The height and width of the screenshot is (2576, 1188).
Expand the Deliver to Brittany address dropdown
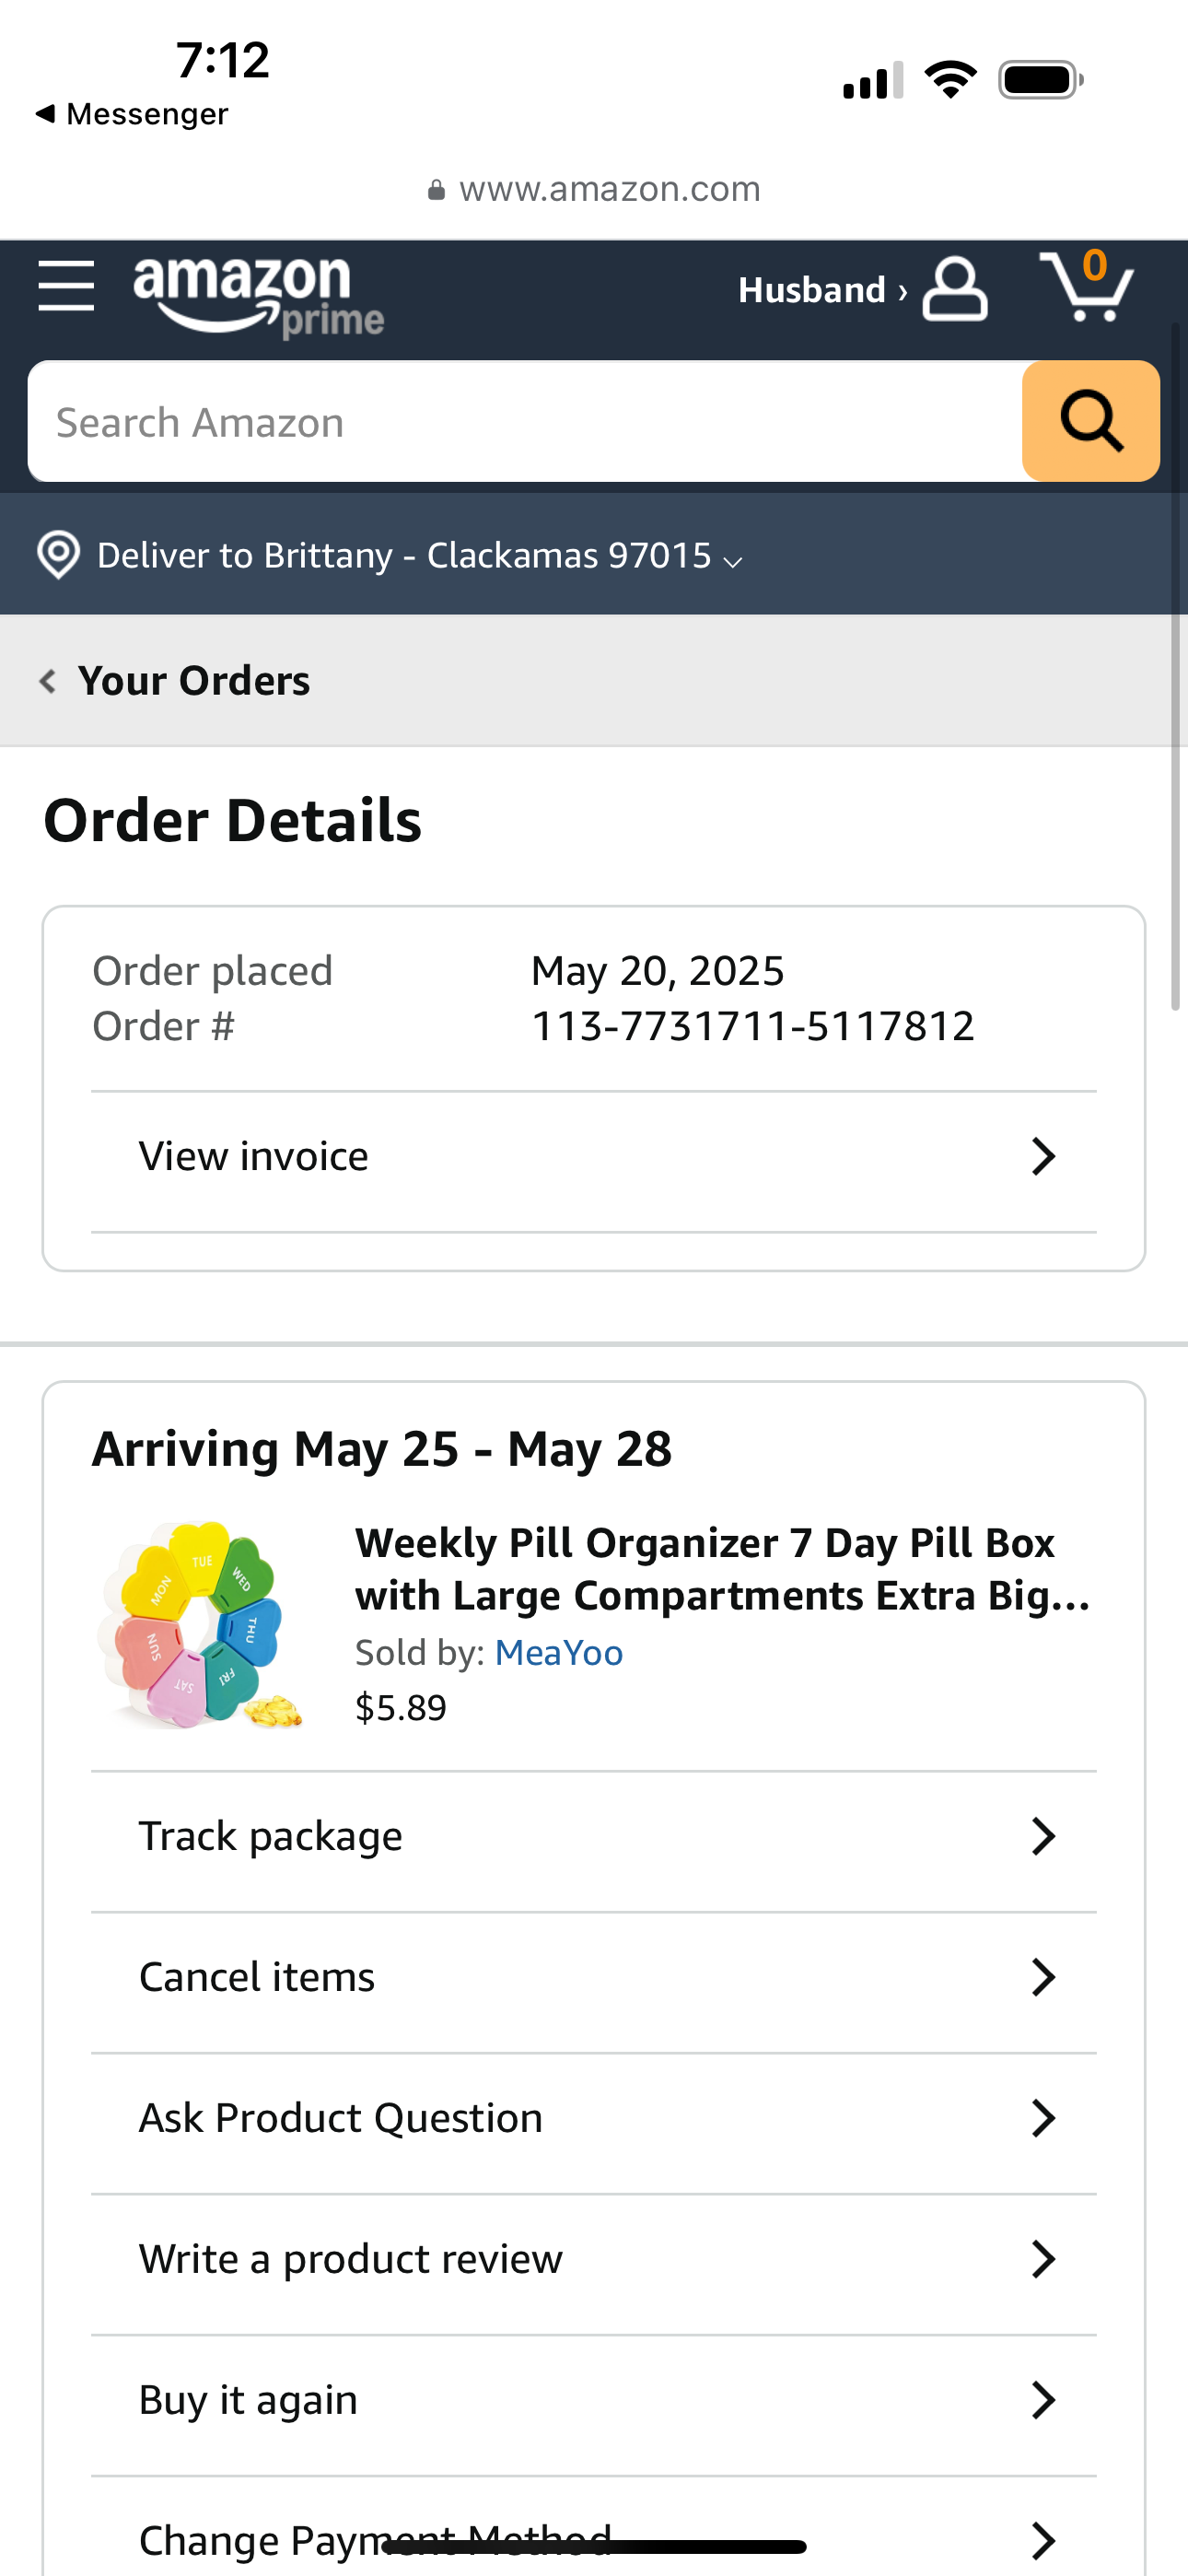(733, 560)
